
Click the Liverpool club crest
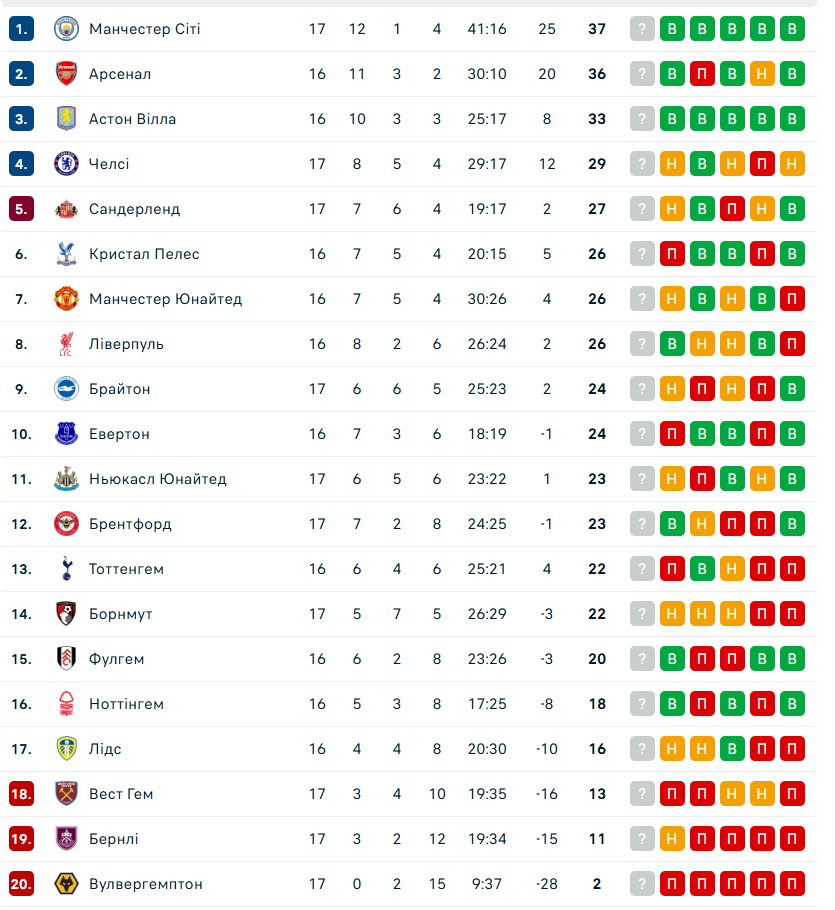tap(66, 344)
